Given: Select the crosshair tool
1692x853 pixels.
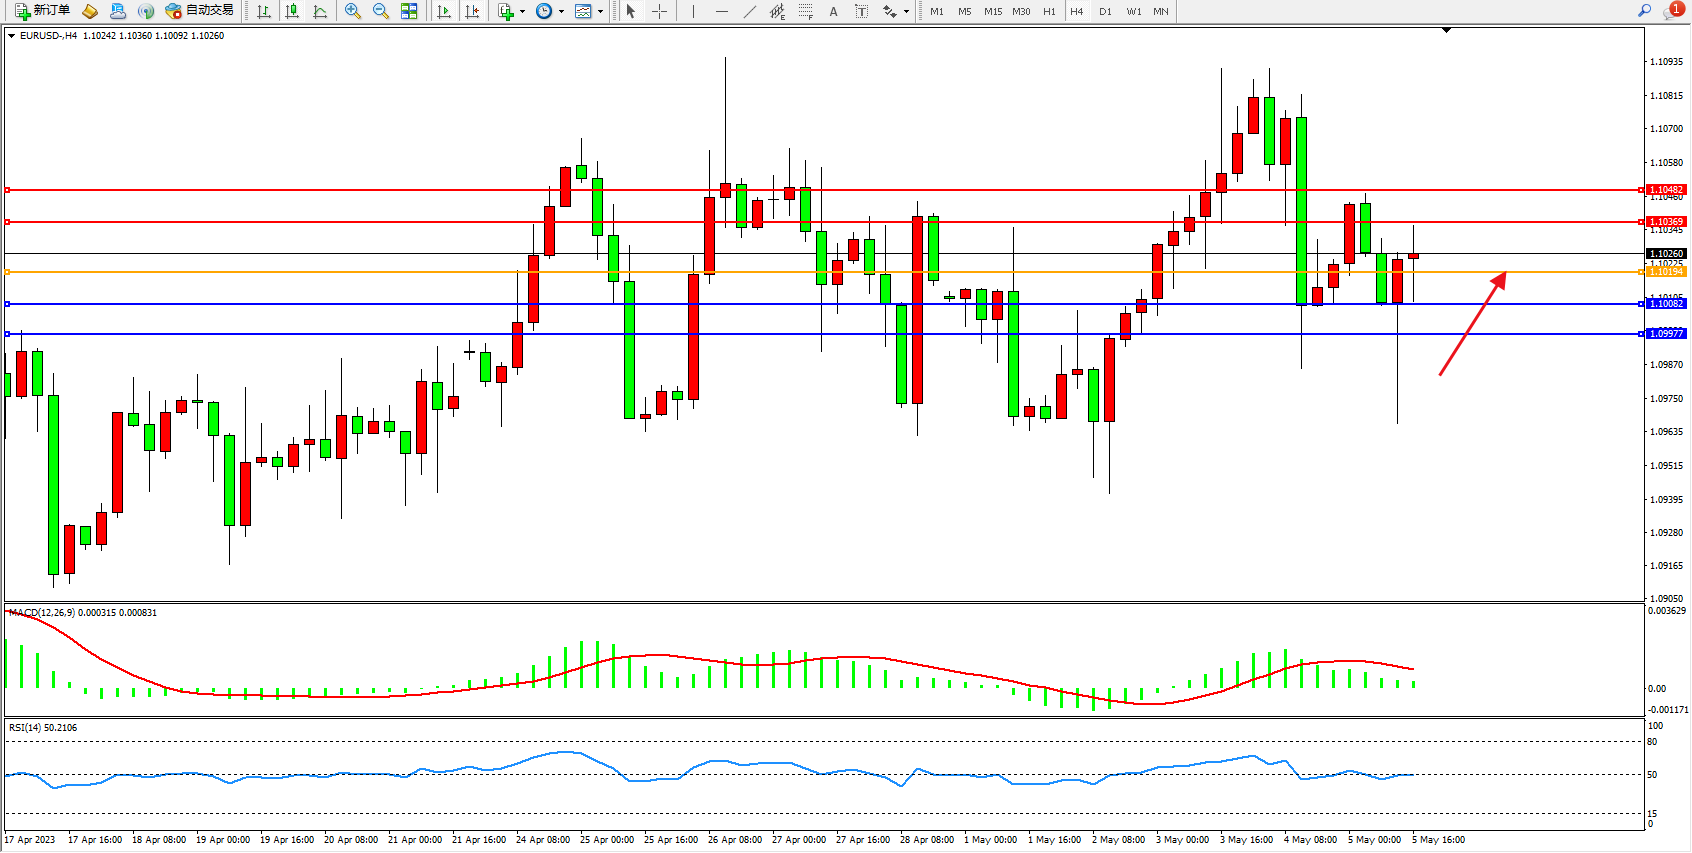Looking at the screenshot, I should click(x=659, y=11).
